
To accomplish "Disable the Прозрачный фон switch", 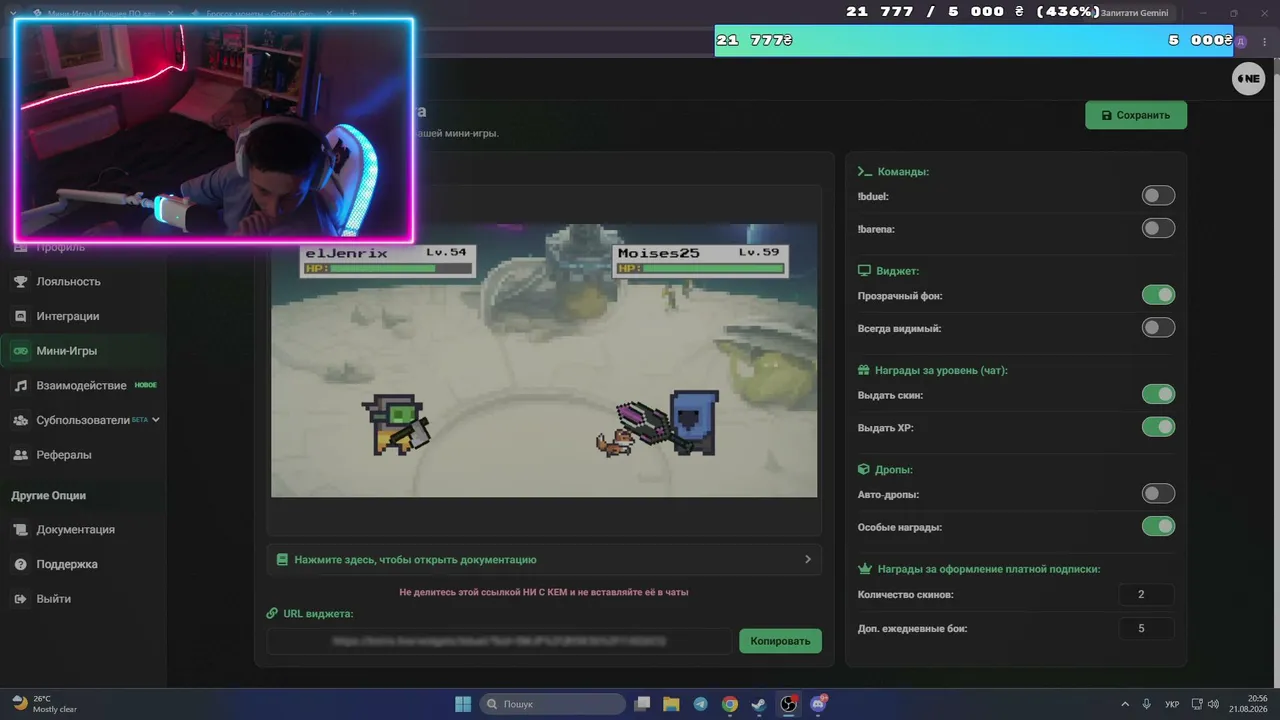I will 1158,295.
